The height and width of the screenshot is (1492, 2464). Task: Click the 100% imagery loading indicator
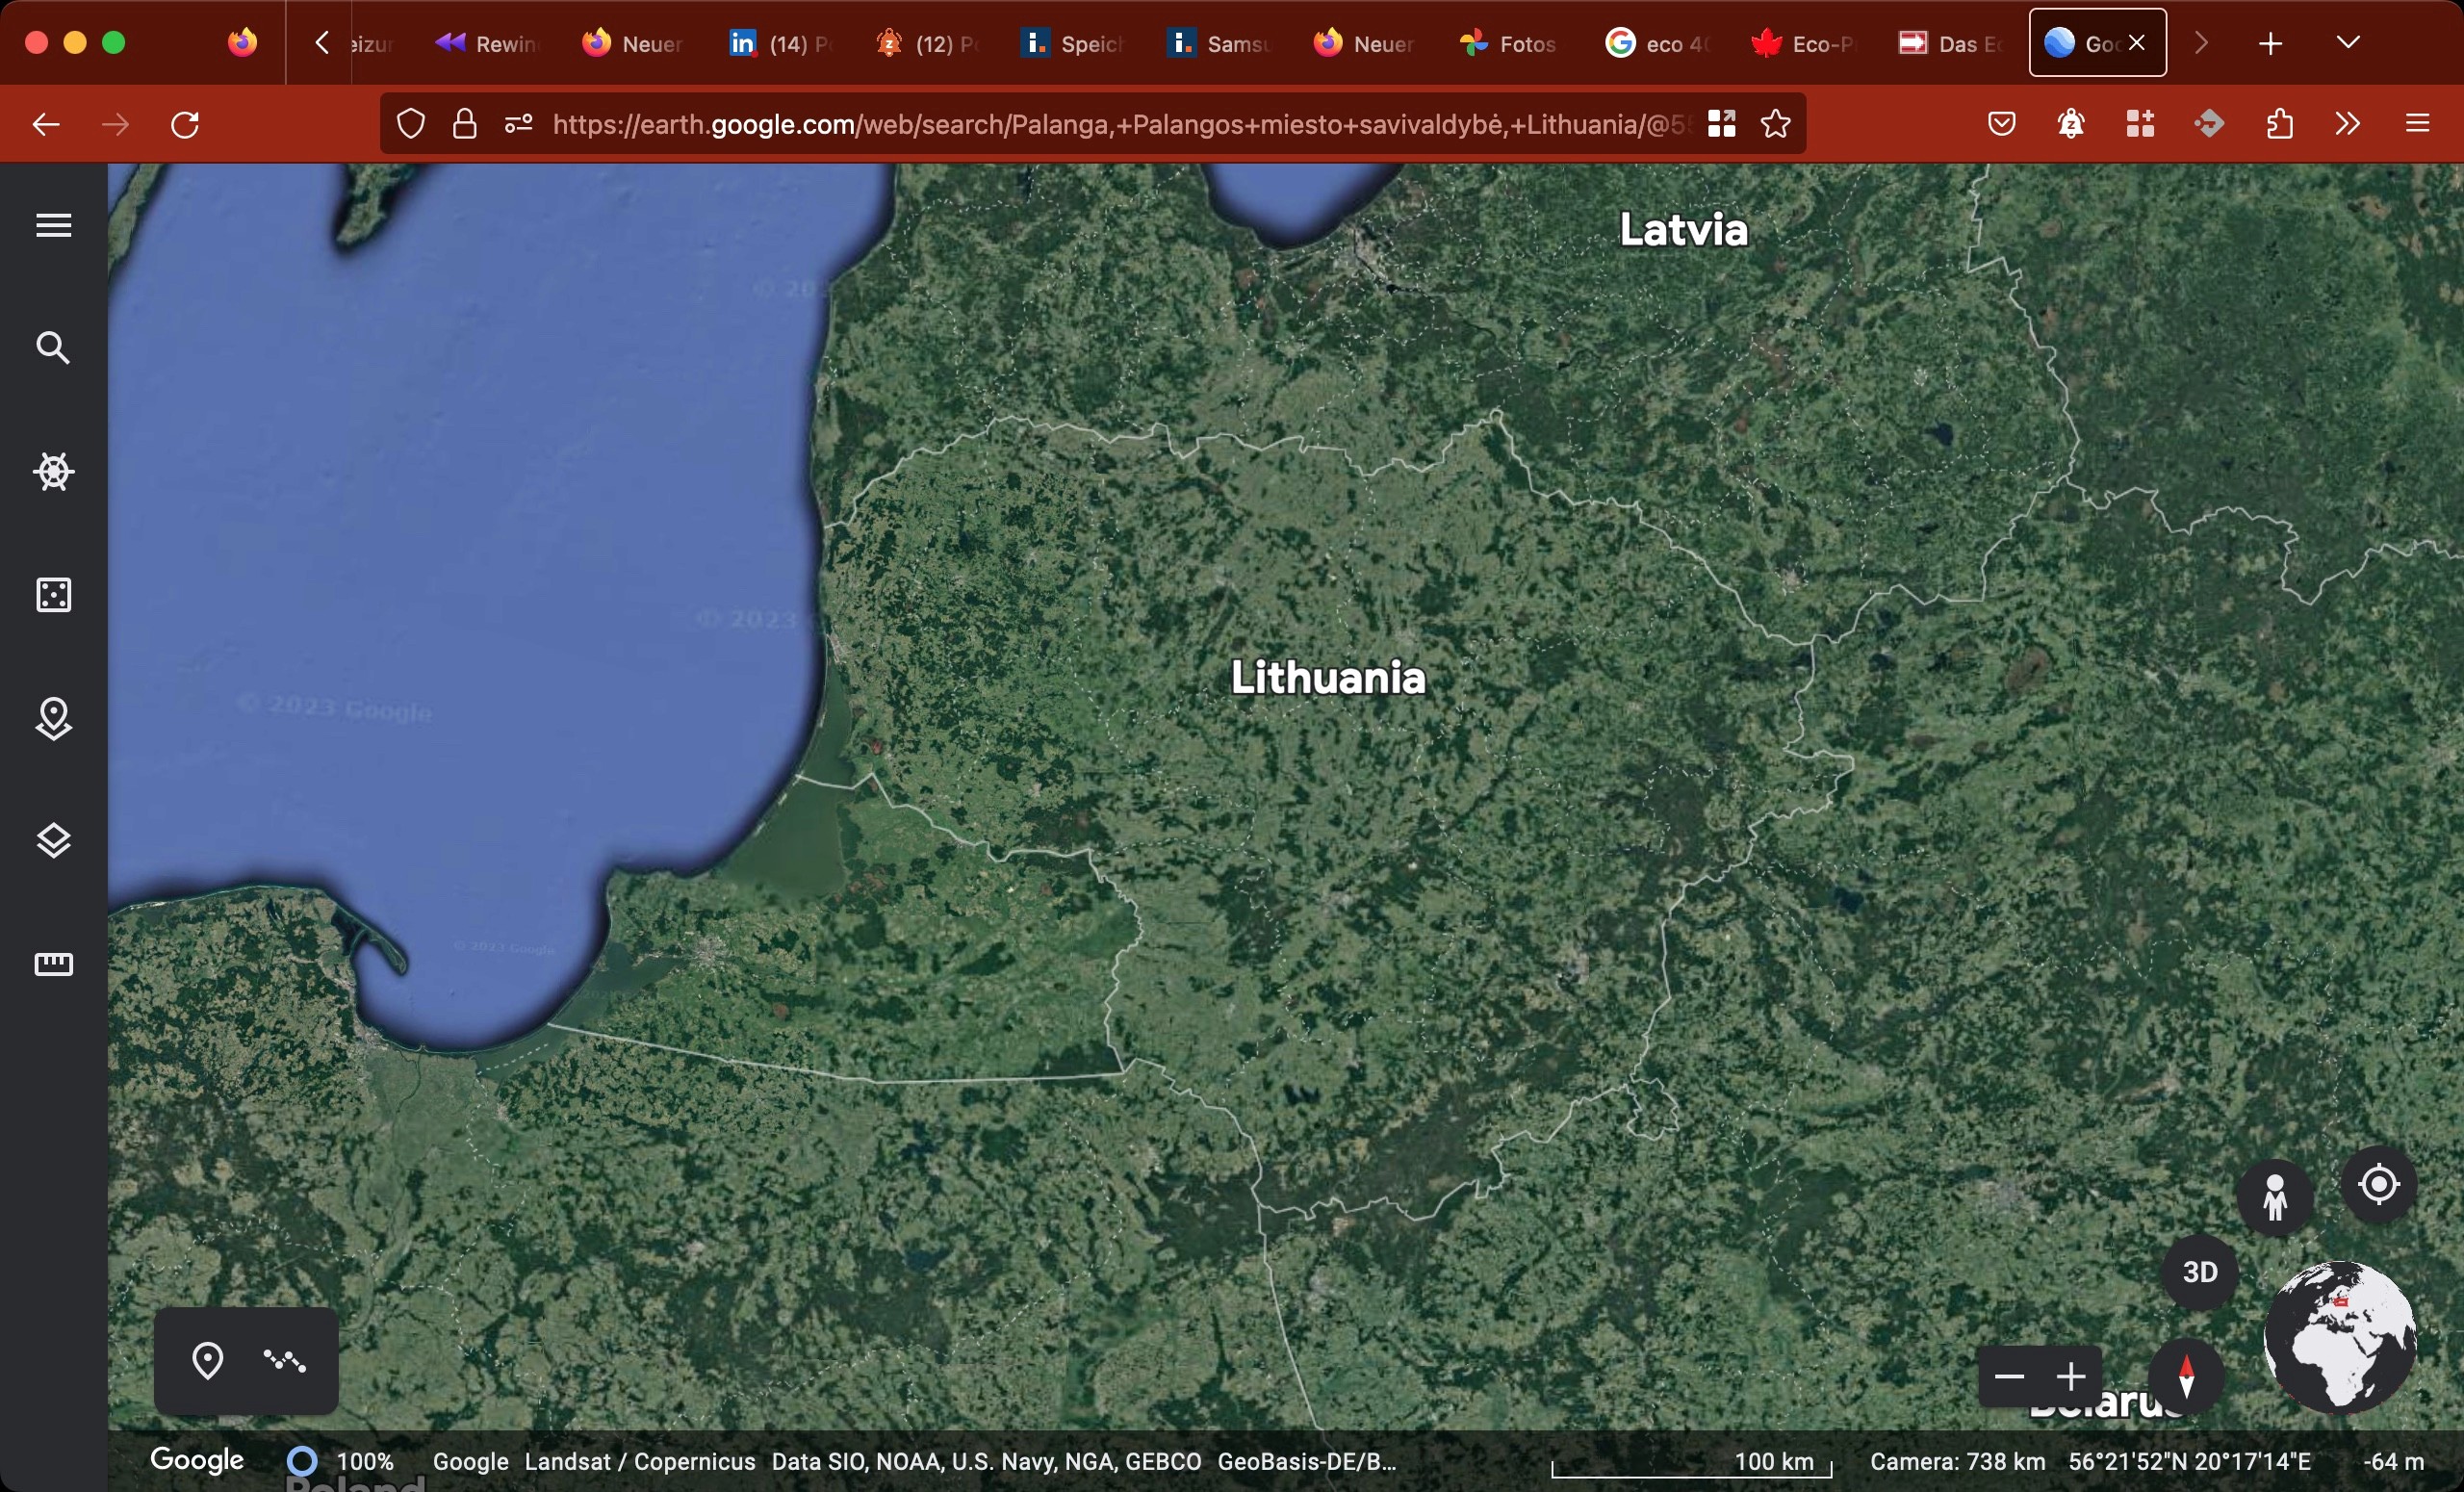[x=340, y=1462]
